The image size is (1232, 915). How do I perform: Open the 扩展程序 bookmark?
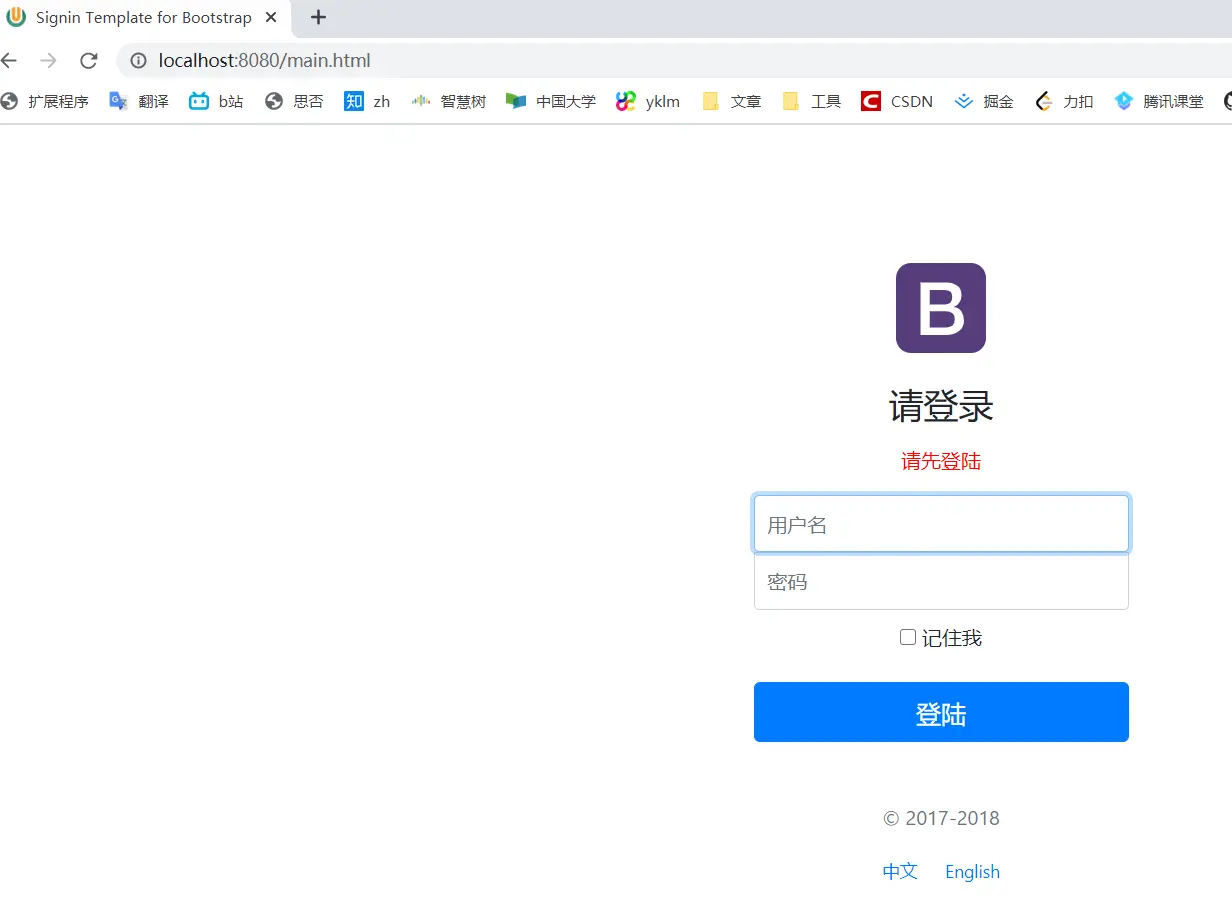pos(45,101)
